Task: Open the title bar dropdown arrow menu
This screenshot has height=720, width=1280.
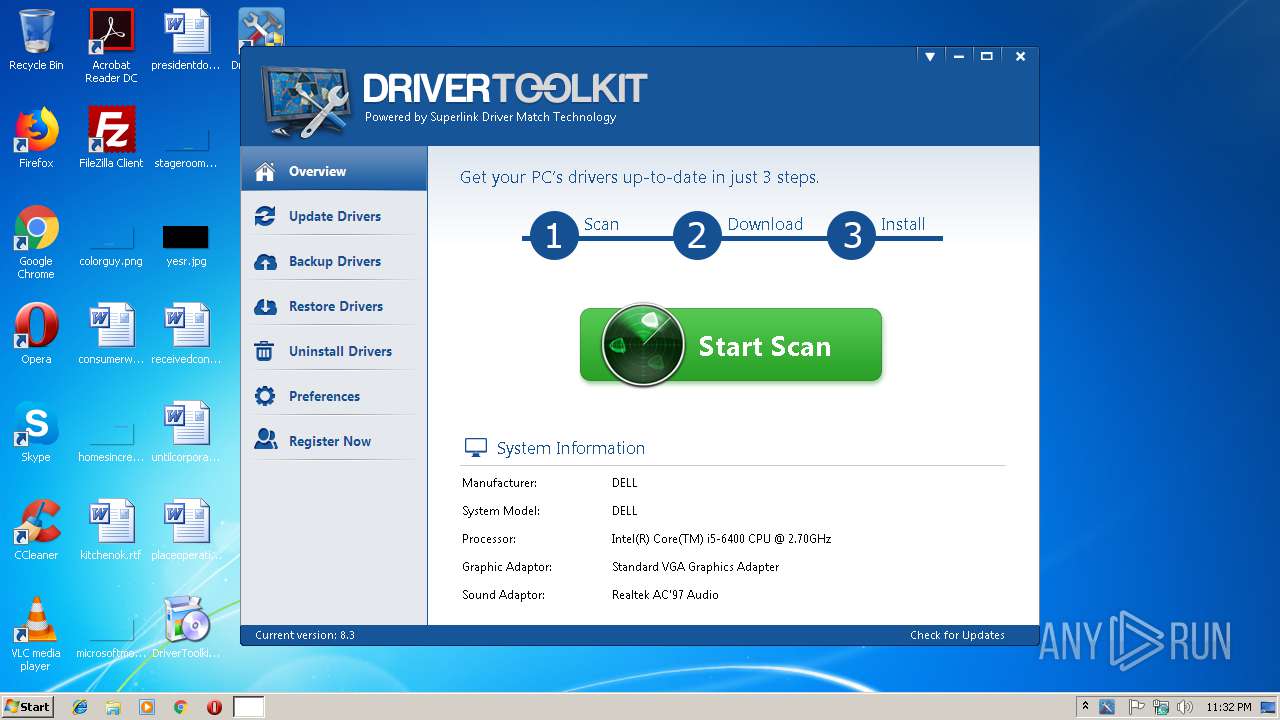Action: tap(929, 57)
